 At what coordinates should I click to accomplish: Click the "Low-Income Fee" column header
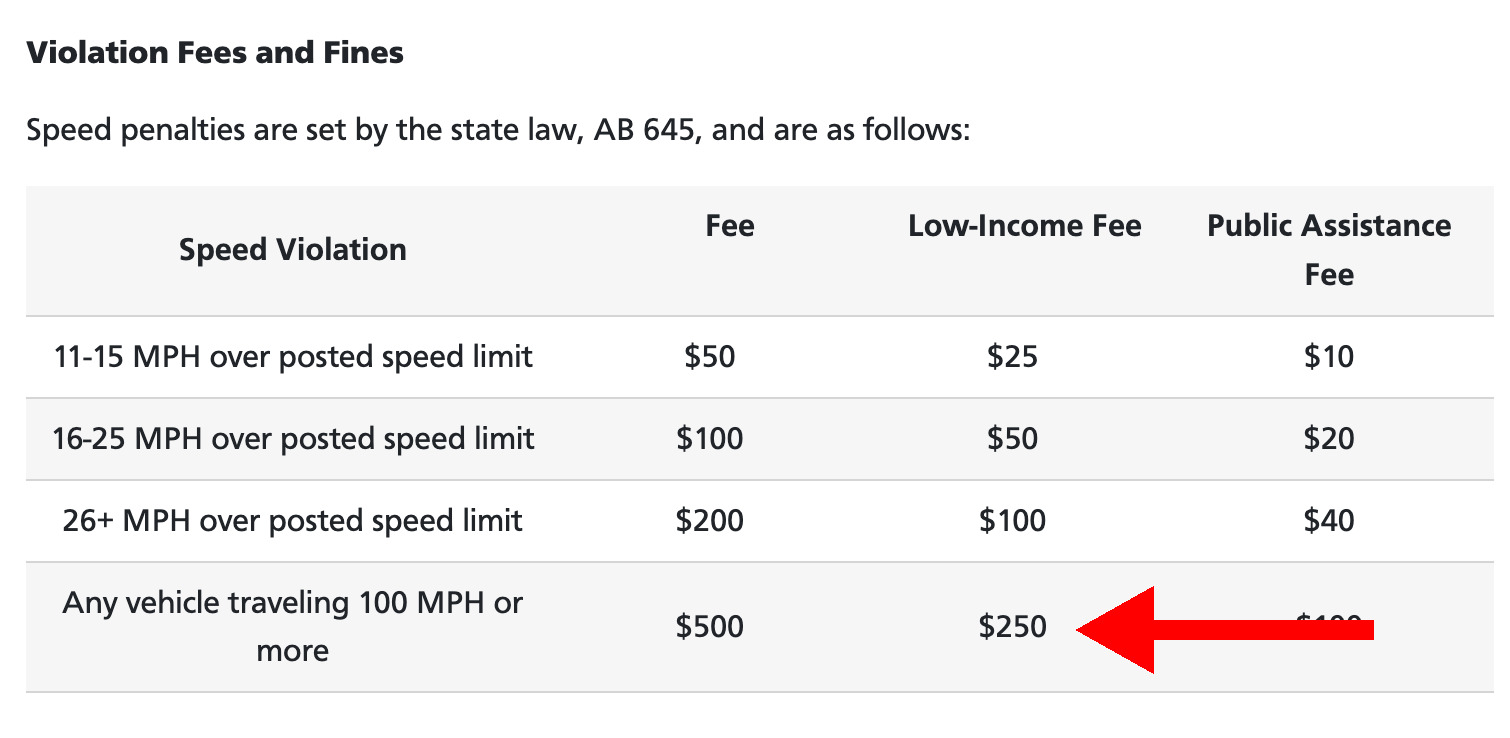pyautogui.click(x=1024, y=226)
